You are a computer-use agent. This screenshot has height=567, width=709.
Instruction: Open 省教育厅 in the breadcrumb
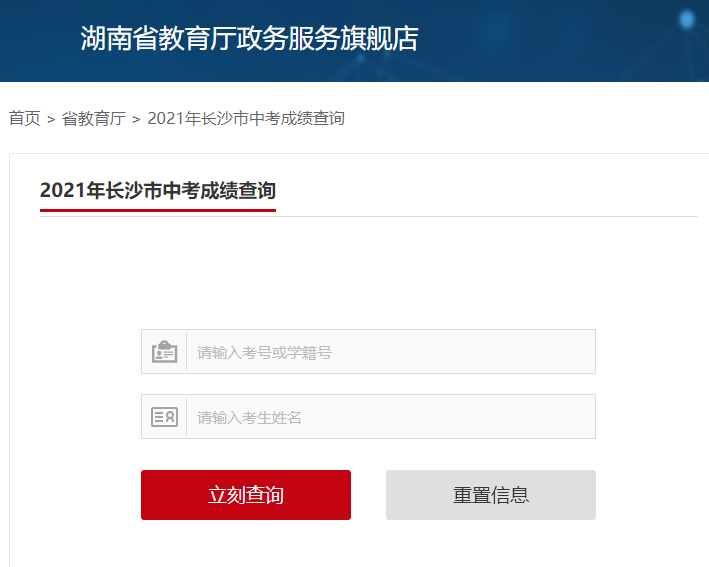[94, 118]
